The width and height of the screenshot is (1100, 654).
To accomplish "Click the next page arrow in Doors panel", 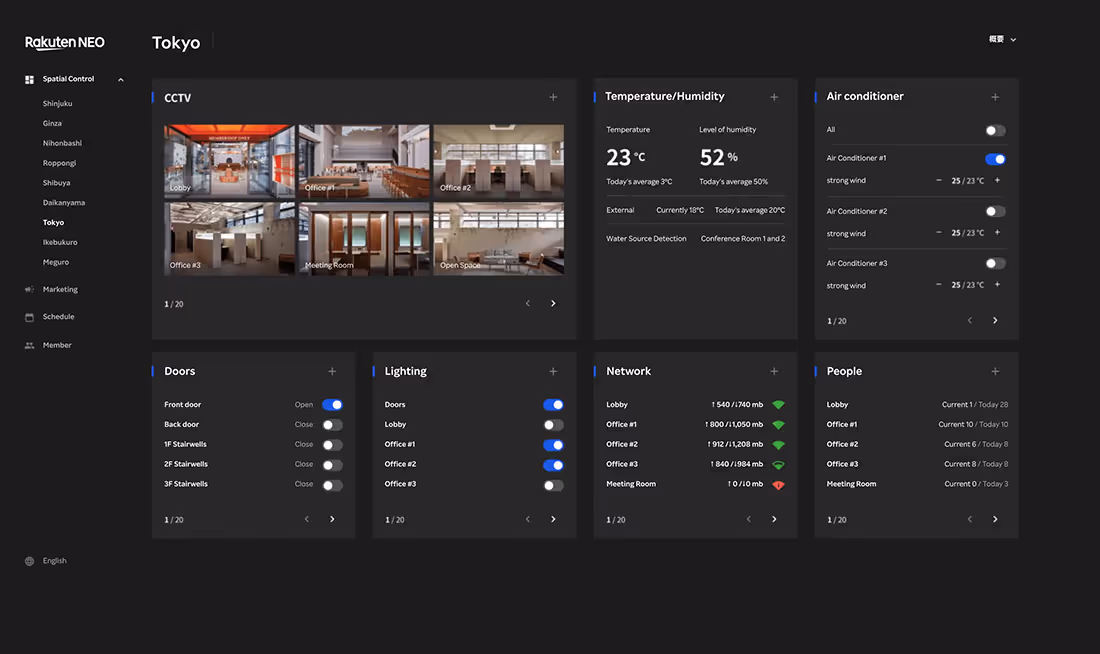I will (332, 519).
